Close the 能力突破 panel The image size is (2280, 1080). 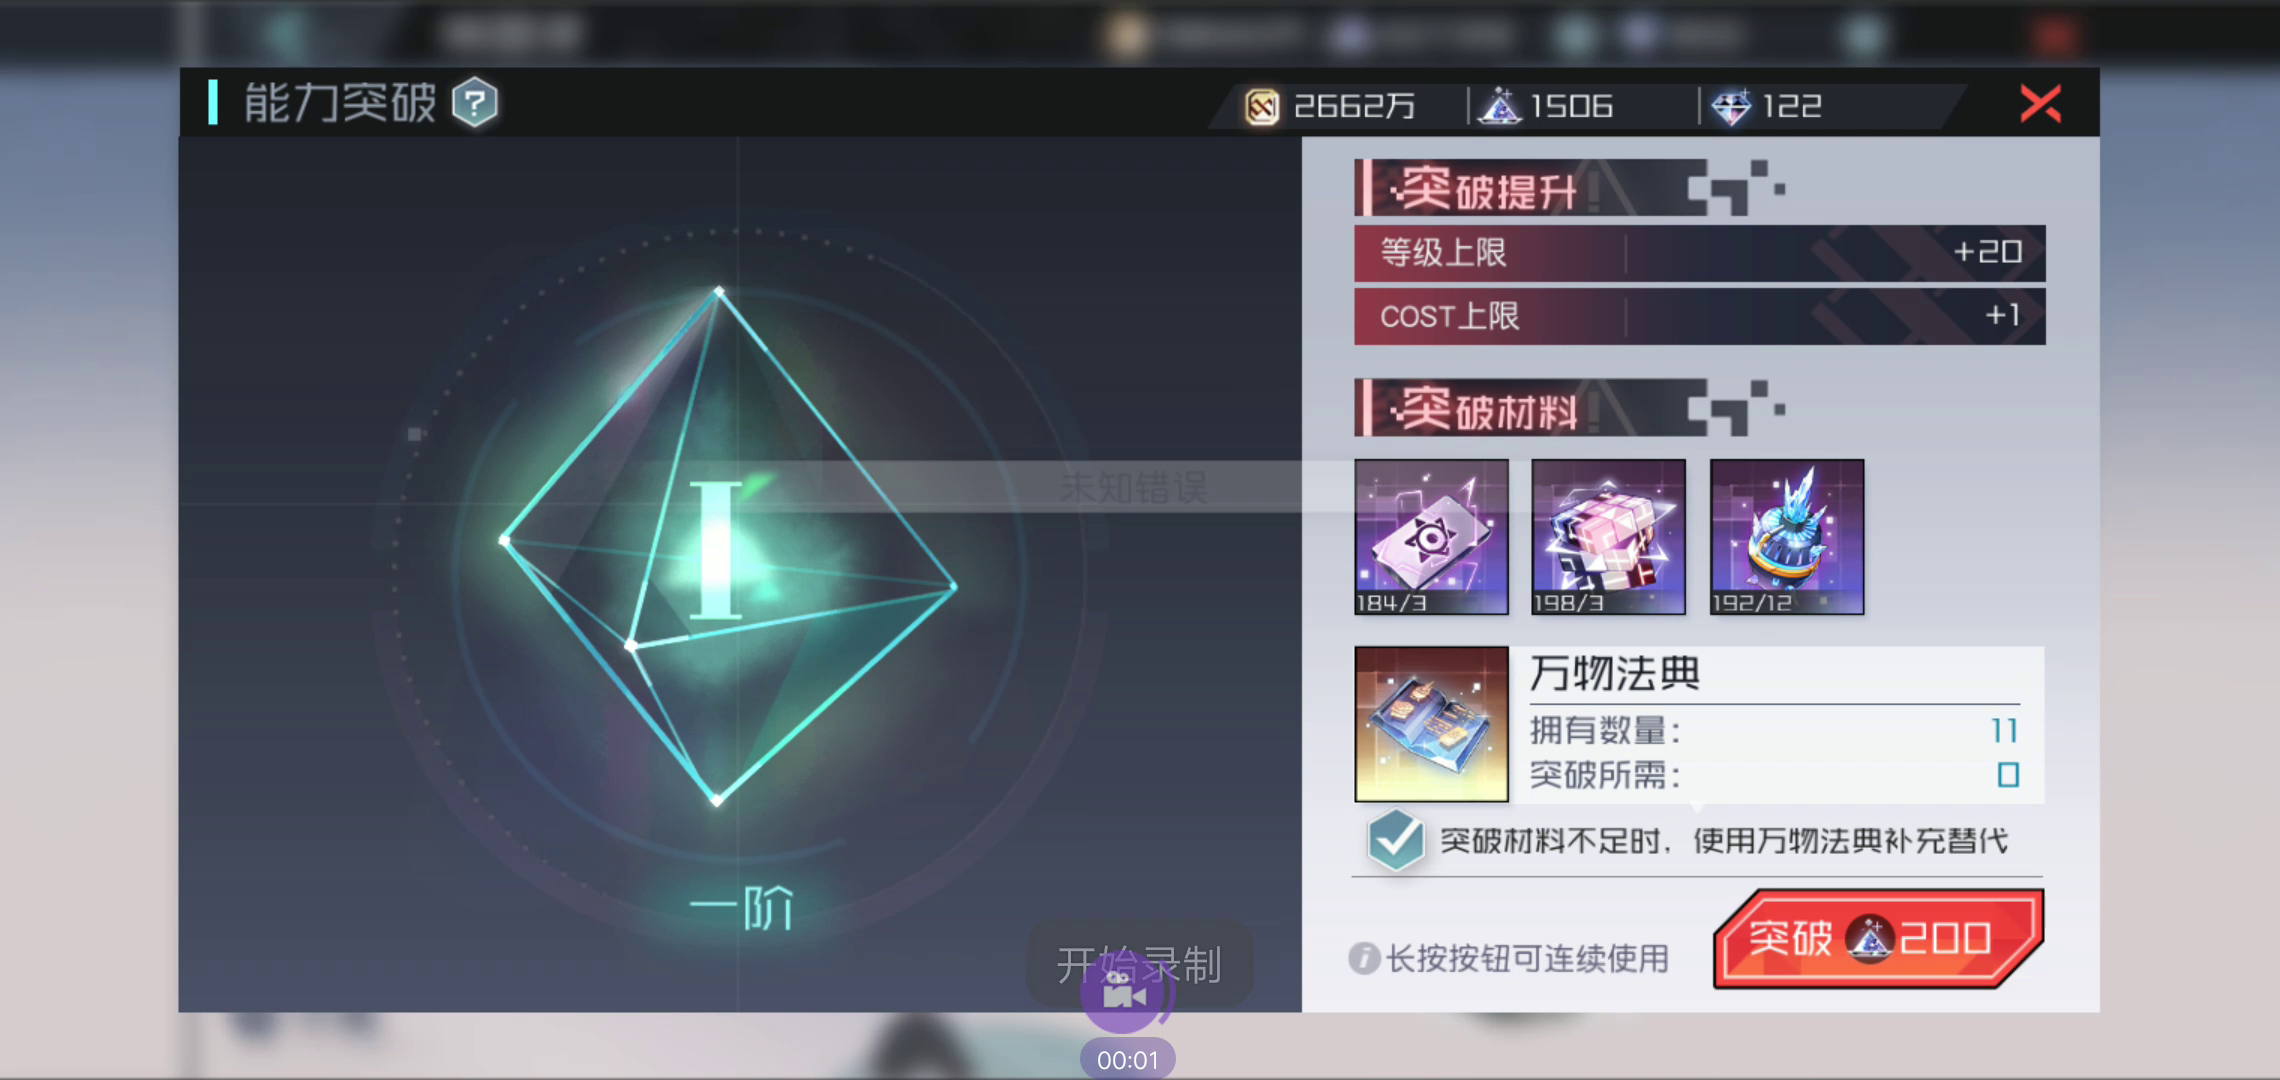[2040, 103]
